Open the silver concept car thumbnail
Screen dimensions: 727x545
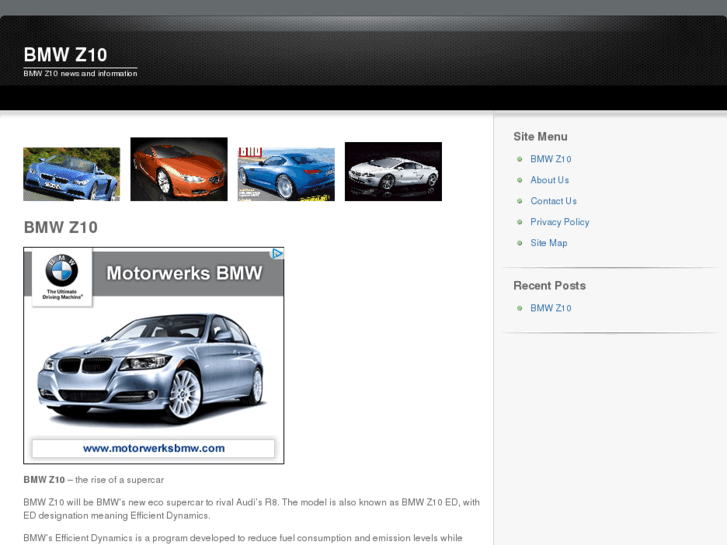[393, 172]
